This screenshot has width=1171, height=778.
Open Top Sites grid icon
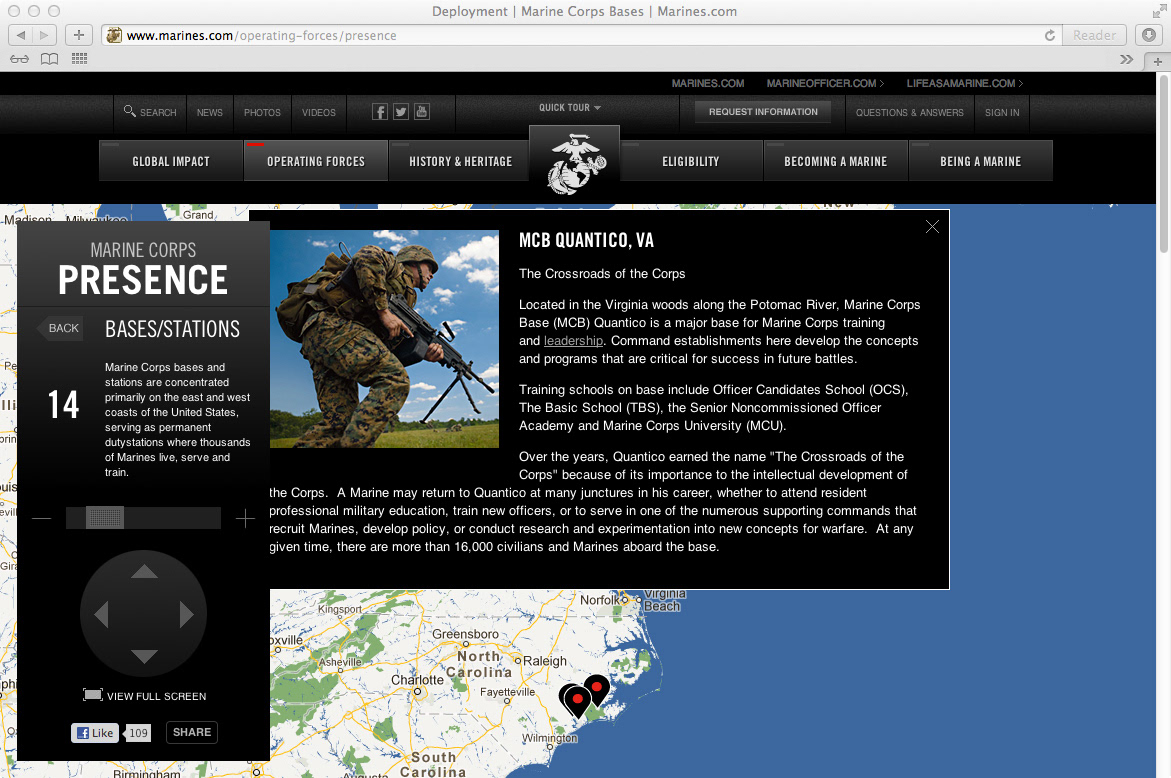pos(79,58)
